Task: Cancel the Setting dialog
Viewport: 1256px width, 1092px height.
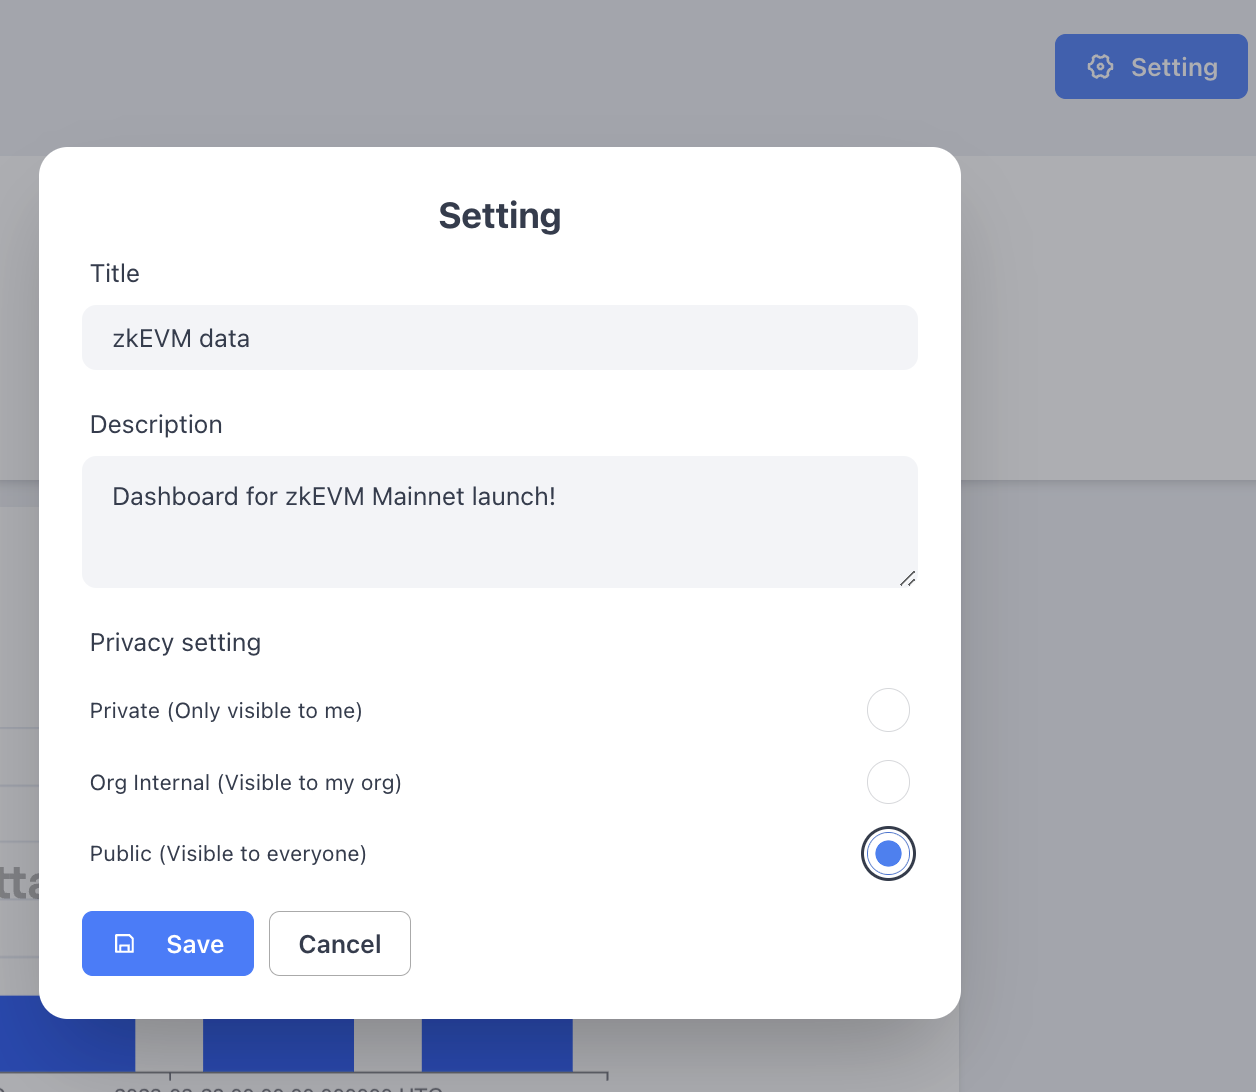Action: point(340,943)
